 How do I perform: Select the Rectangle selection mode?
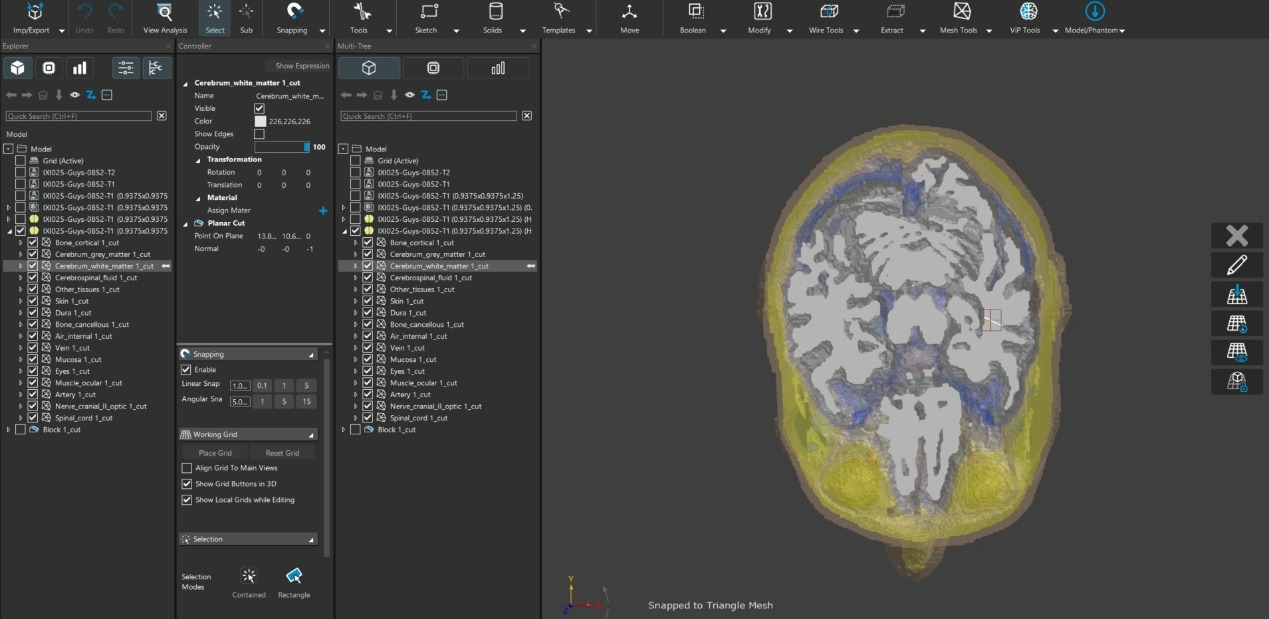click(294, 577)
